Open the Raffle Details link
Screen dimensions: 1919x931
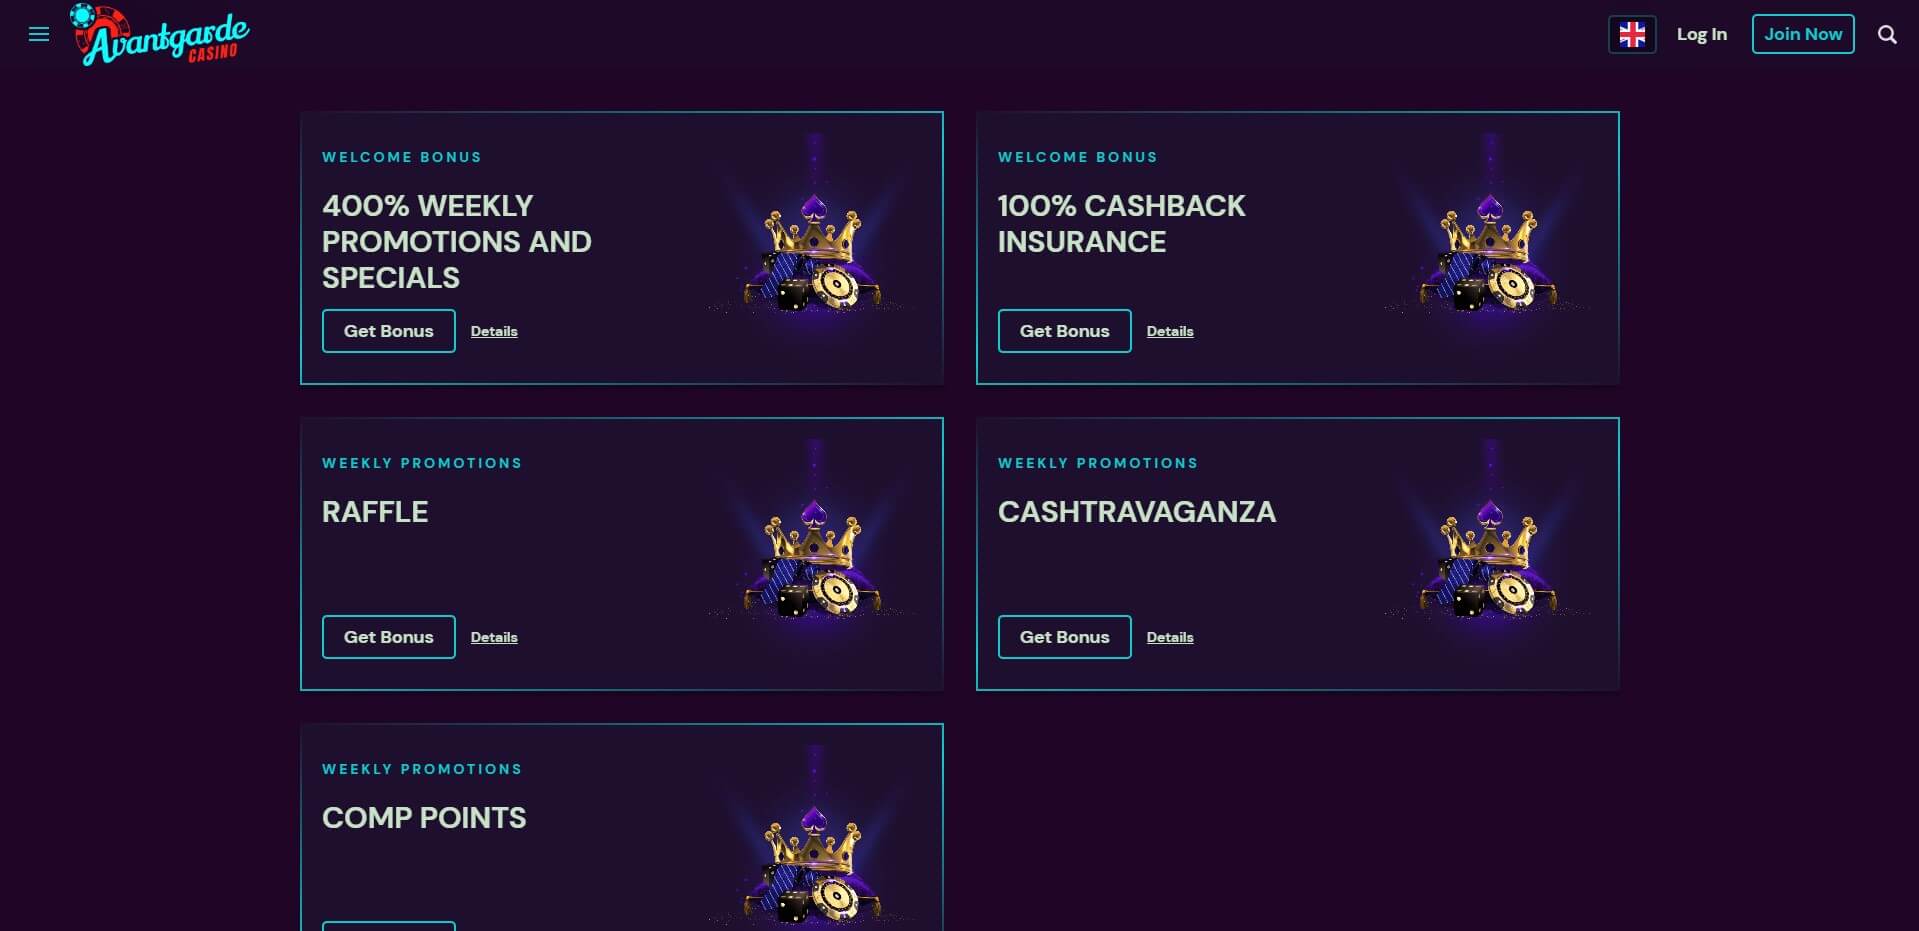coord(494,637)
